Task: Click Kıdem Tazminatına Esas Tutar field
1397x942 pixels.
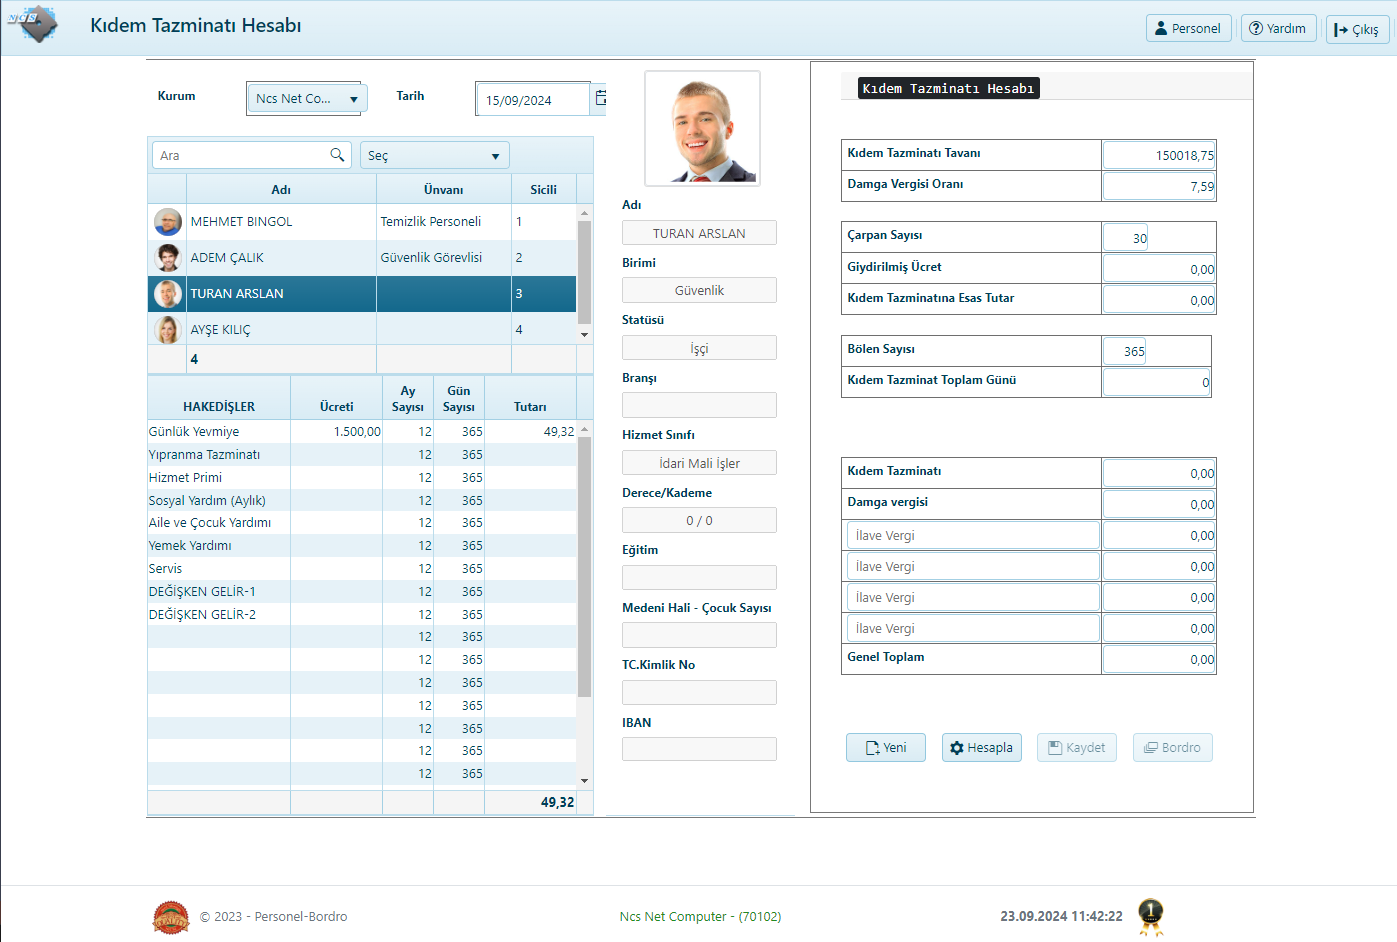Action: (x=1159, y=300)
